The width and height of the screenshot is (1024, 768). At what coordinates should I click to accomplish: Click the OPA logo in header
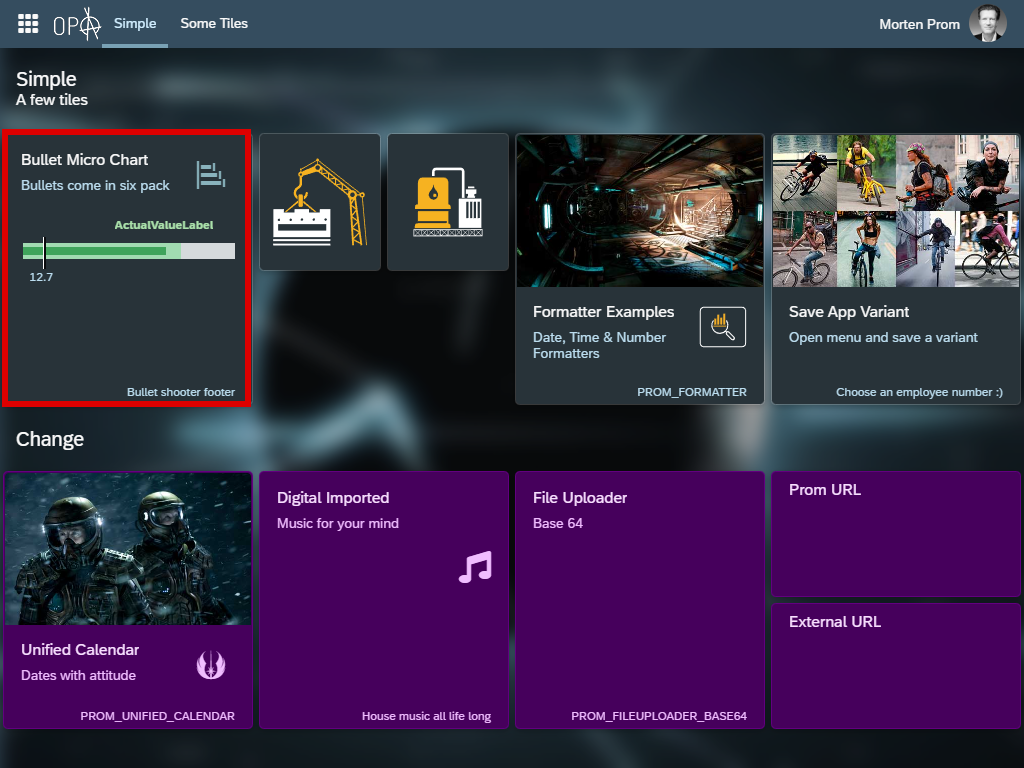coord(77,24)
